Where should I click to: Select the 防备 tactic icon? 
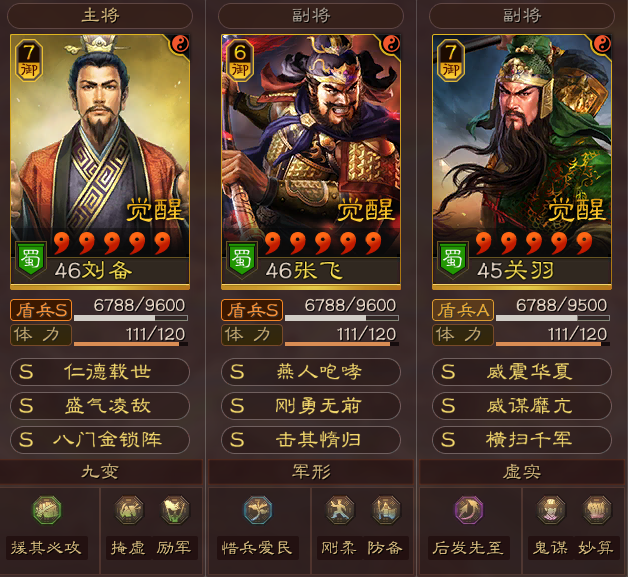pos(386,510)
